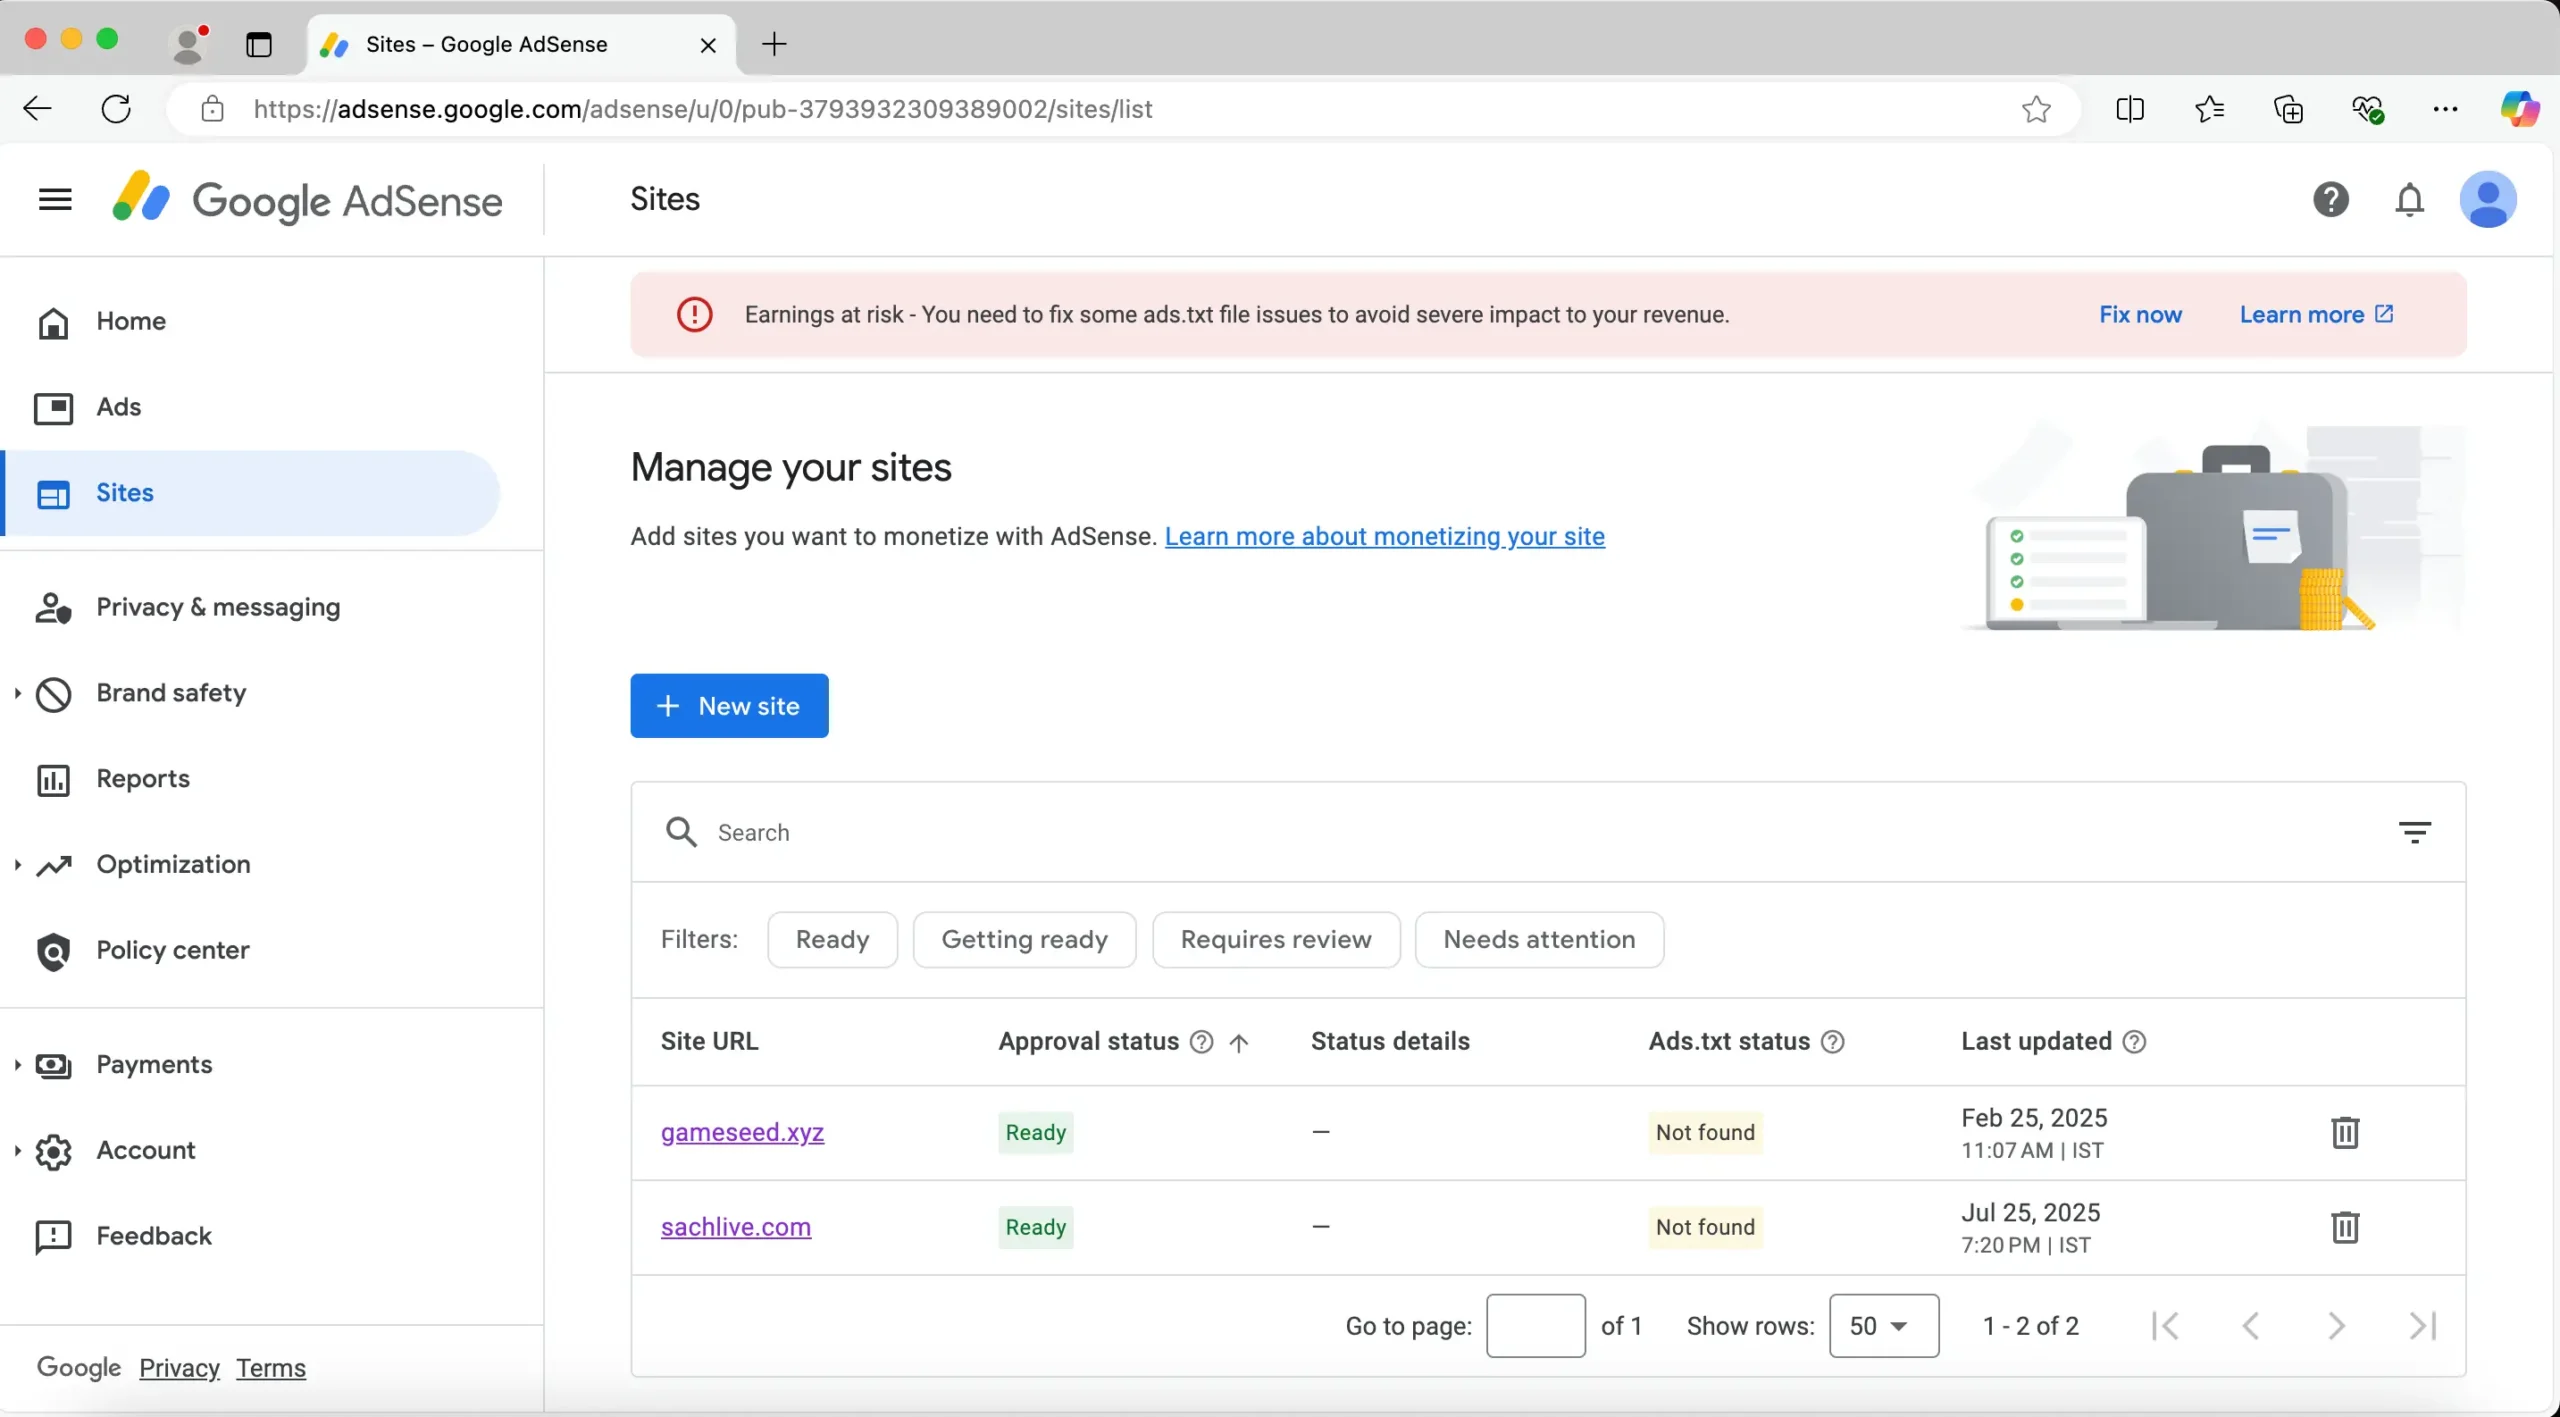Open Policy center
Viewport: 2560px width, 1417px height.
point(172,950)
